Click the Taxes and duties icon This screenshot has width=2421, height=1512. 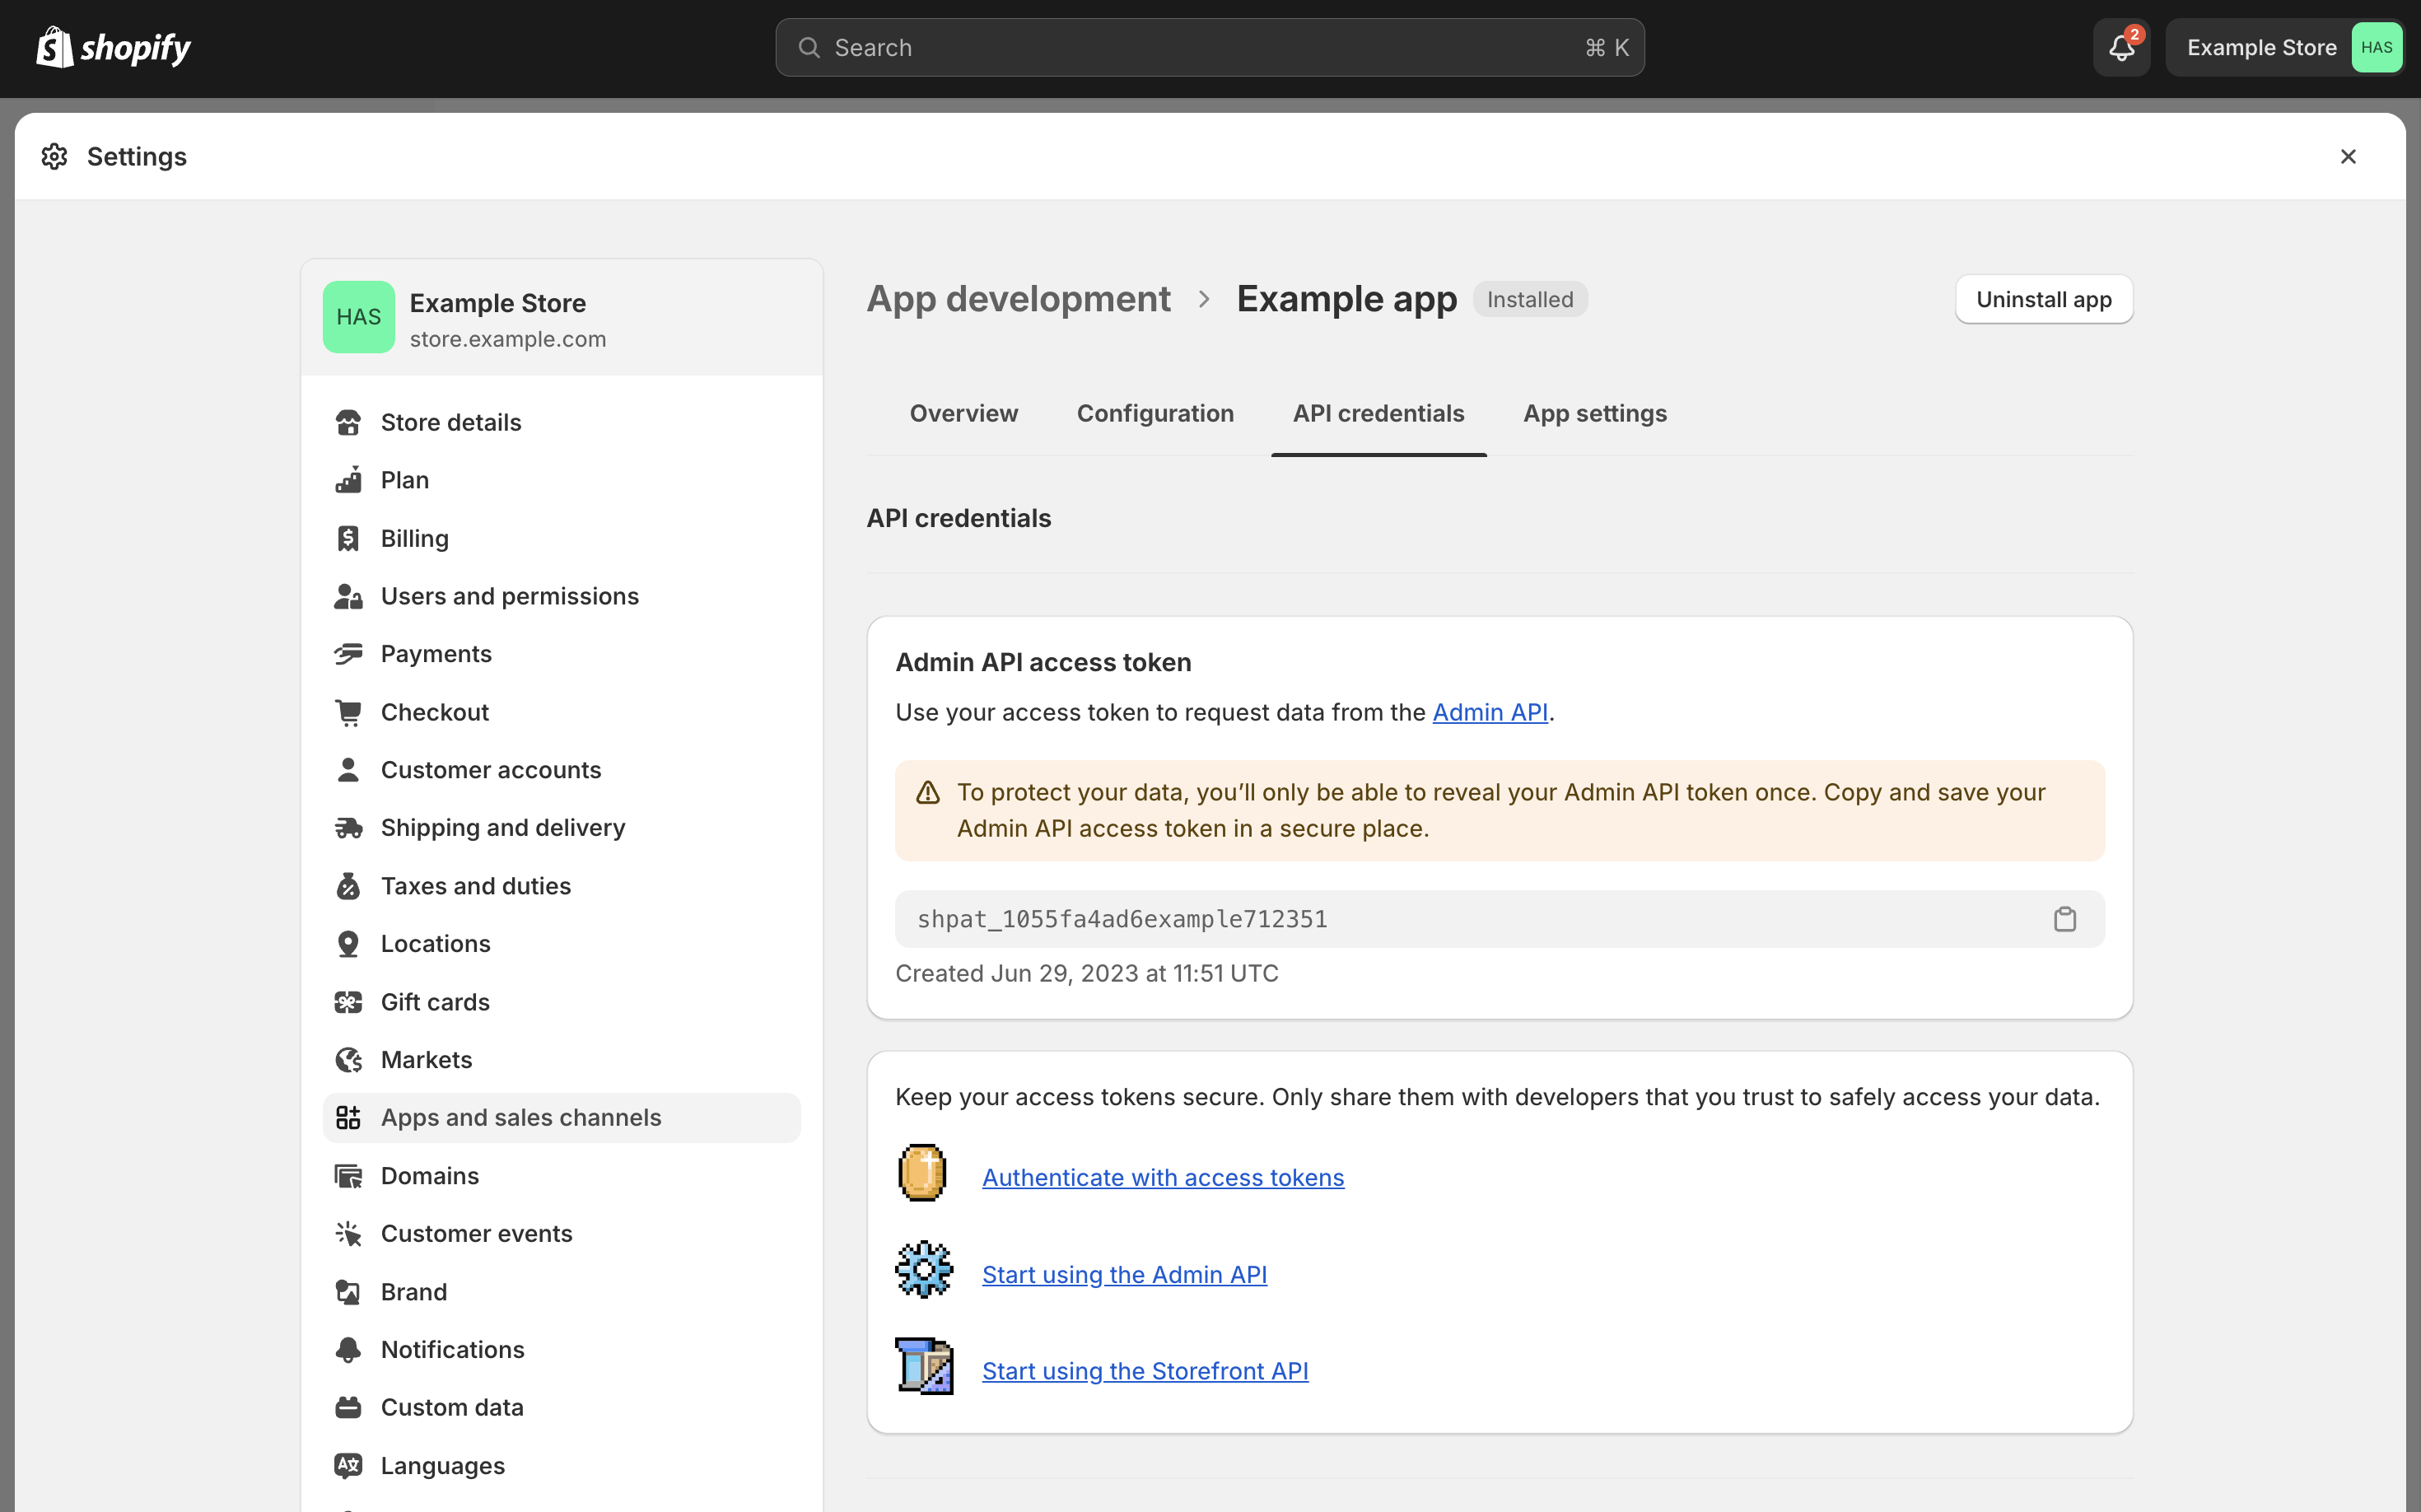click(x=348, y=886)
